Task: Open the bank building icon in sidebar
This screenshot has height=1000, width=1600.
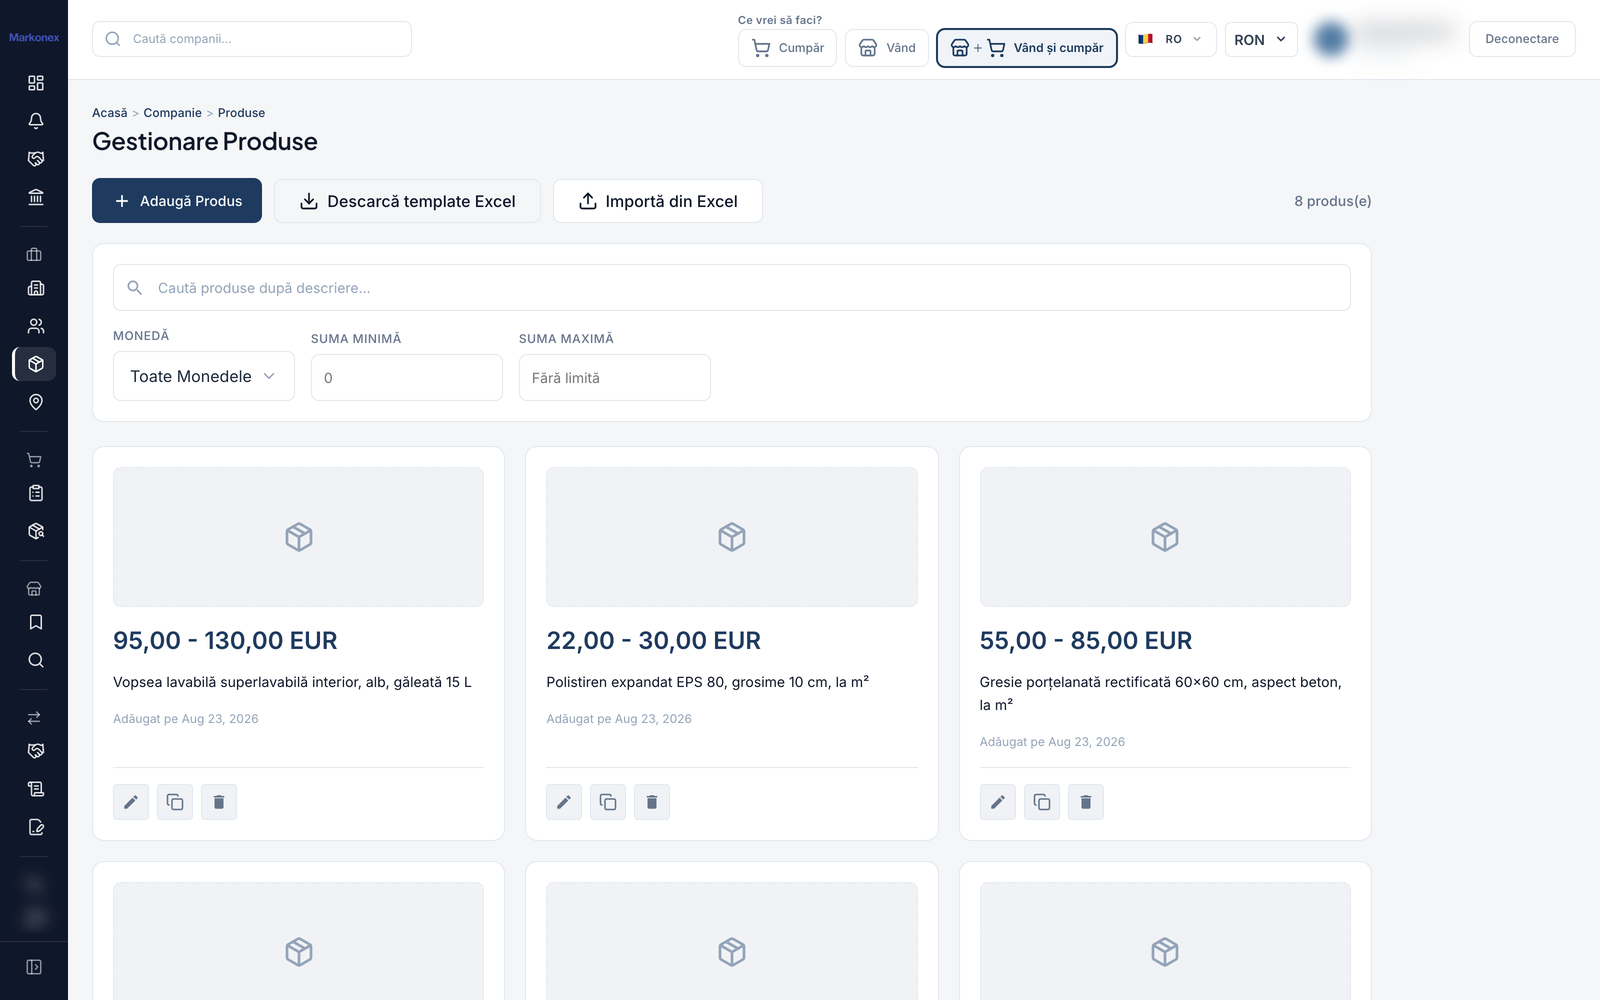Action: [35, 197]
